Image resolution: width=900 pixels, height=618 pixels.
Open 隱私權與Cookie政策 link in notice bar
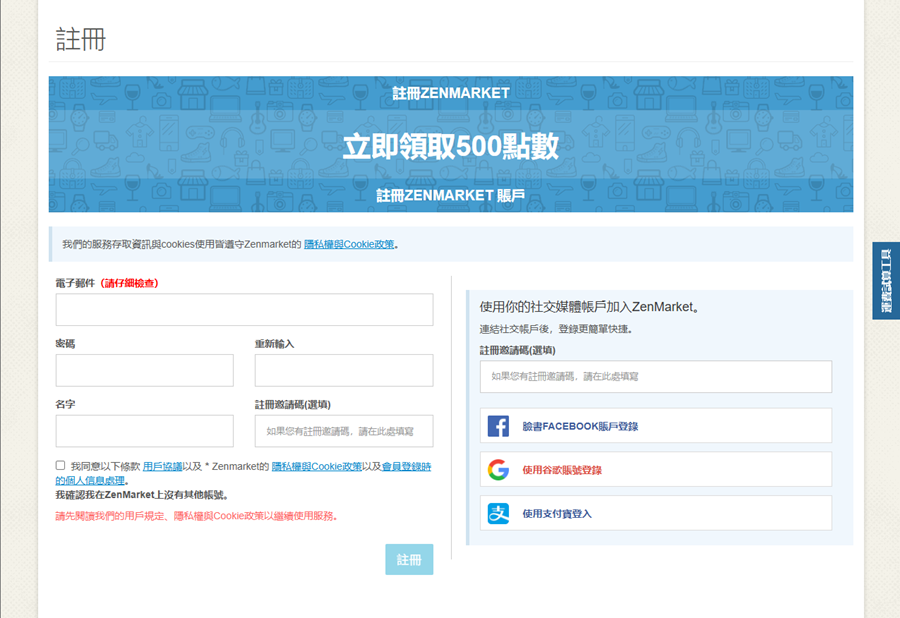click(x=349, y=244)
